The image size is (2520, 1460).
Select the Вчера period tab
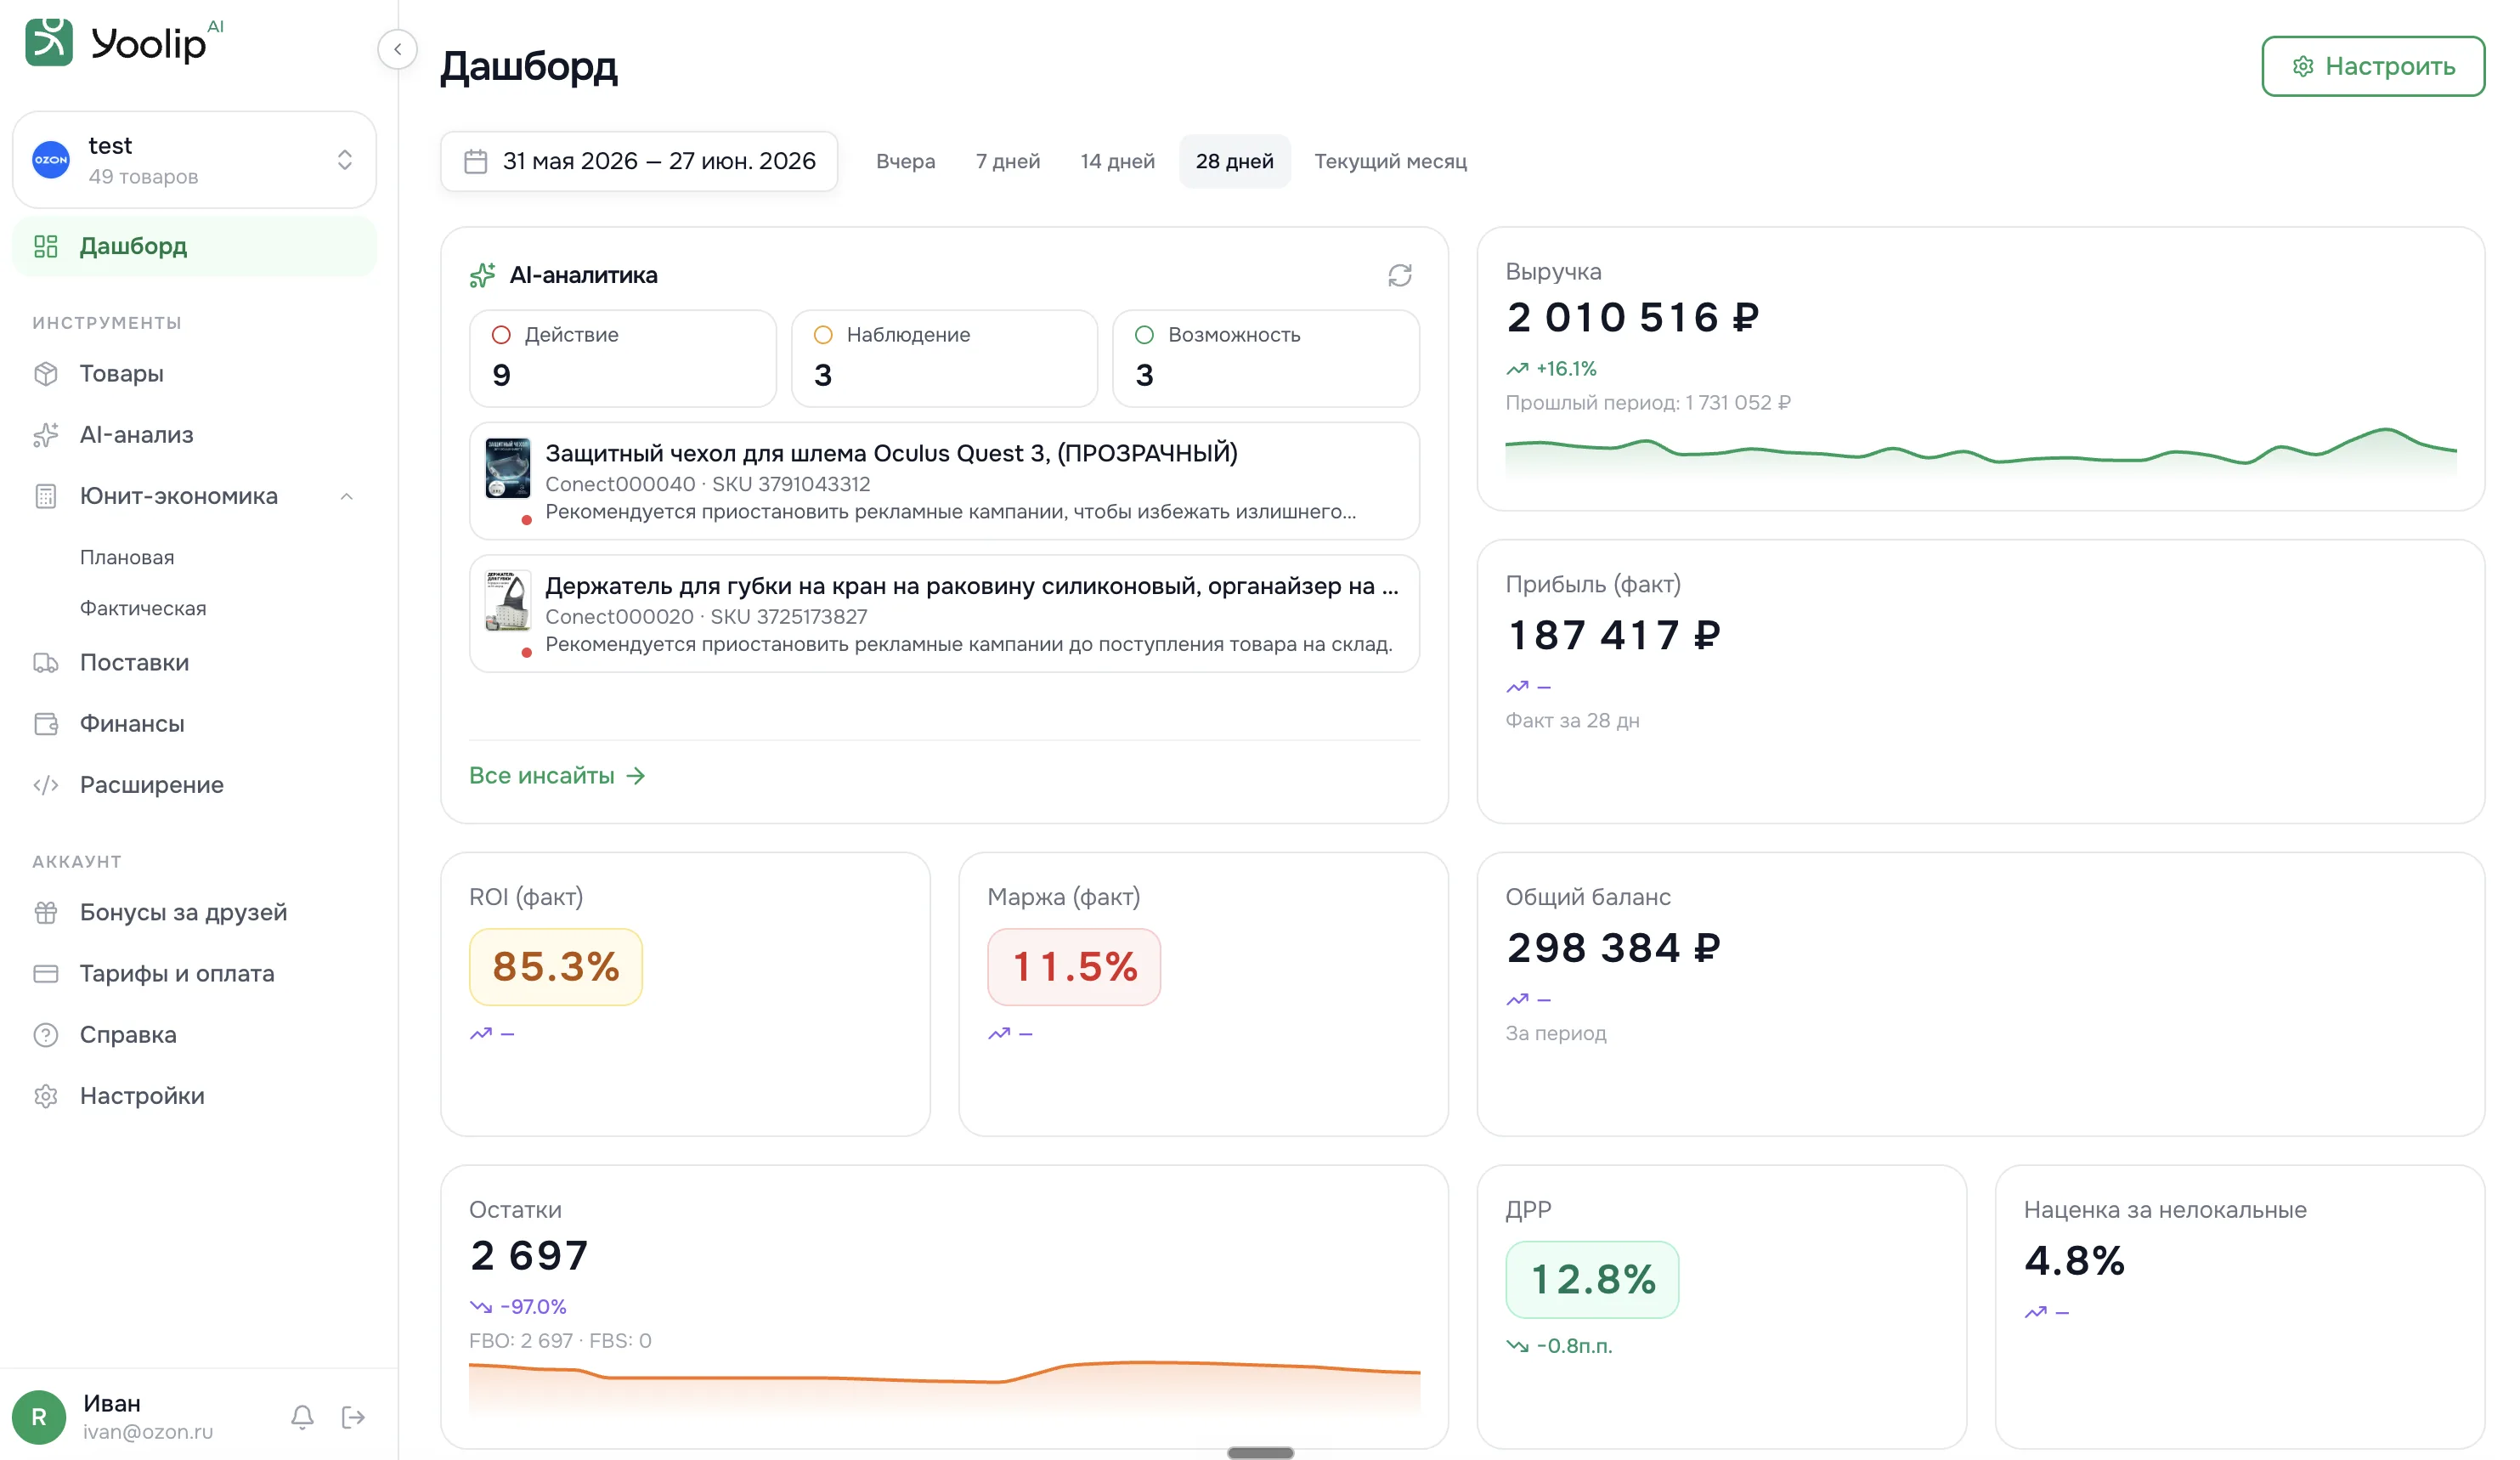[905, 161]
